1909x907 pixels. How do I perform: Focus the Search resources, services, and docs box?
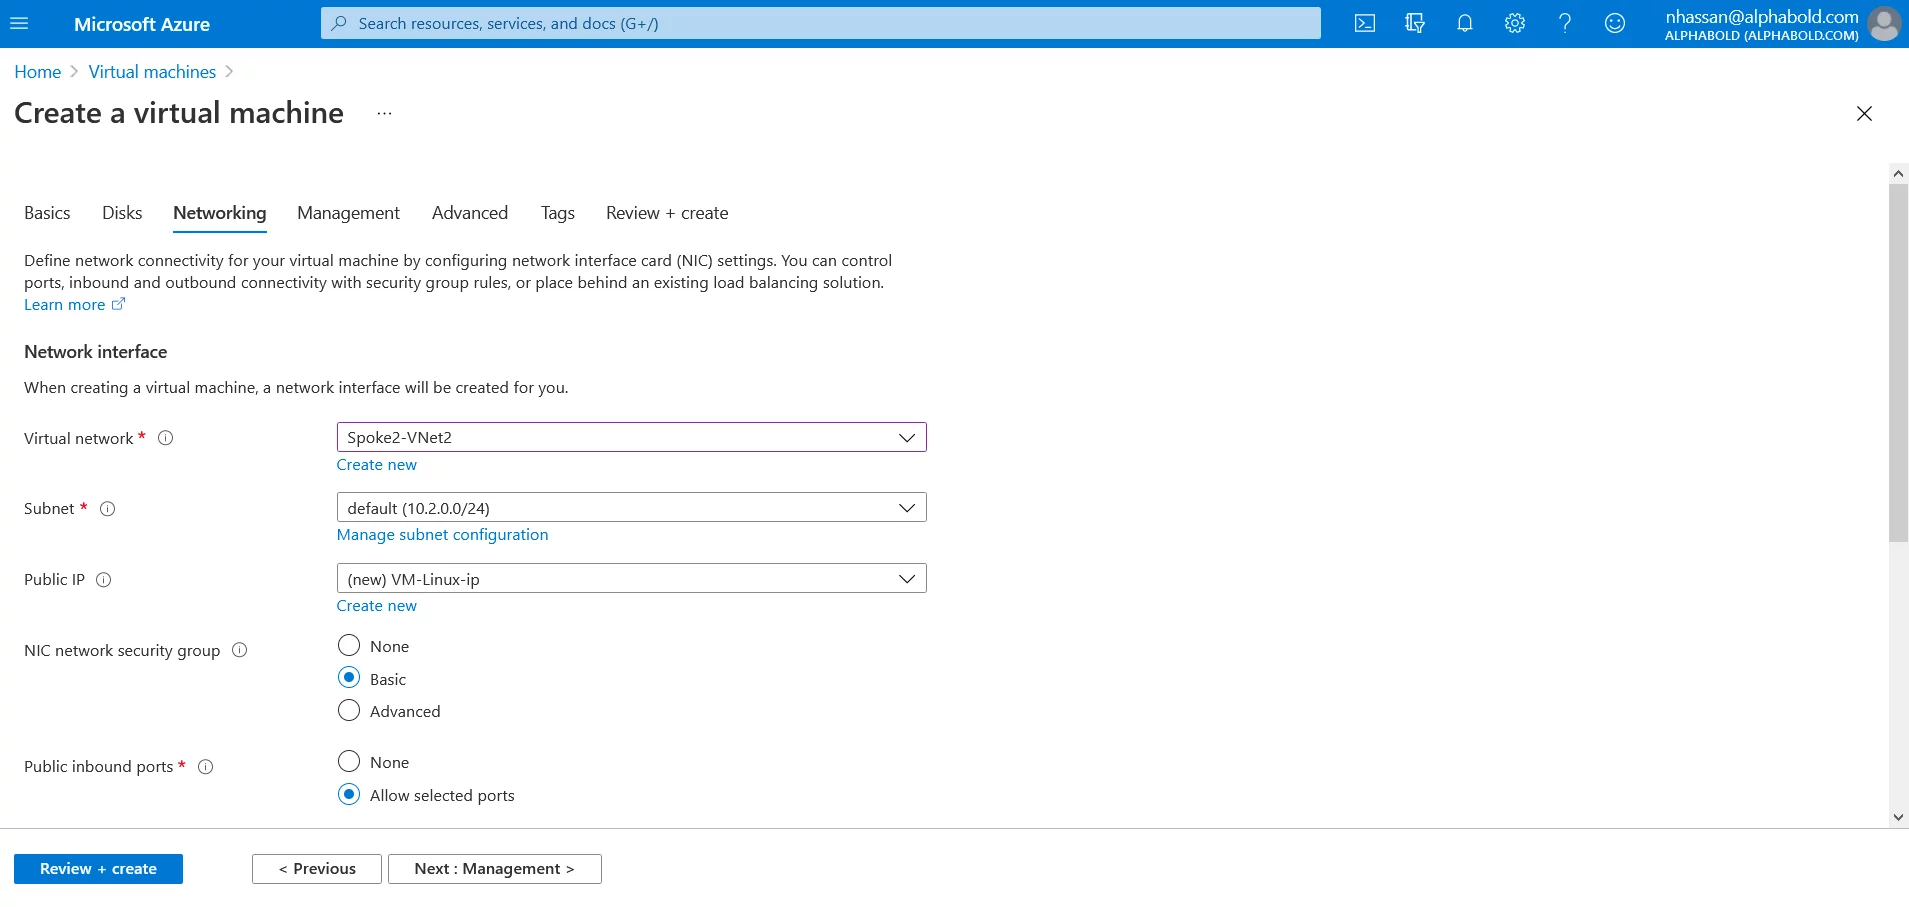pos(820,23)
